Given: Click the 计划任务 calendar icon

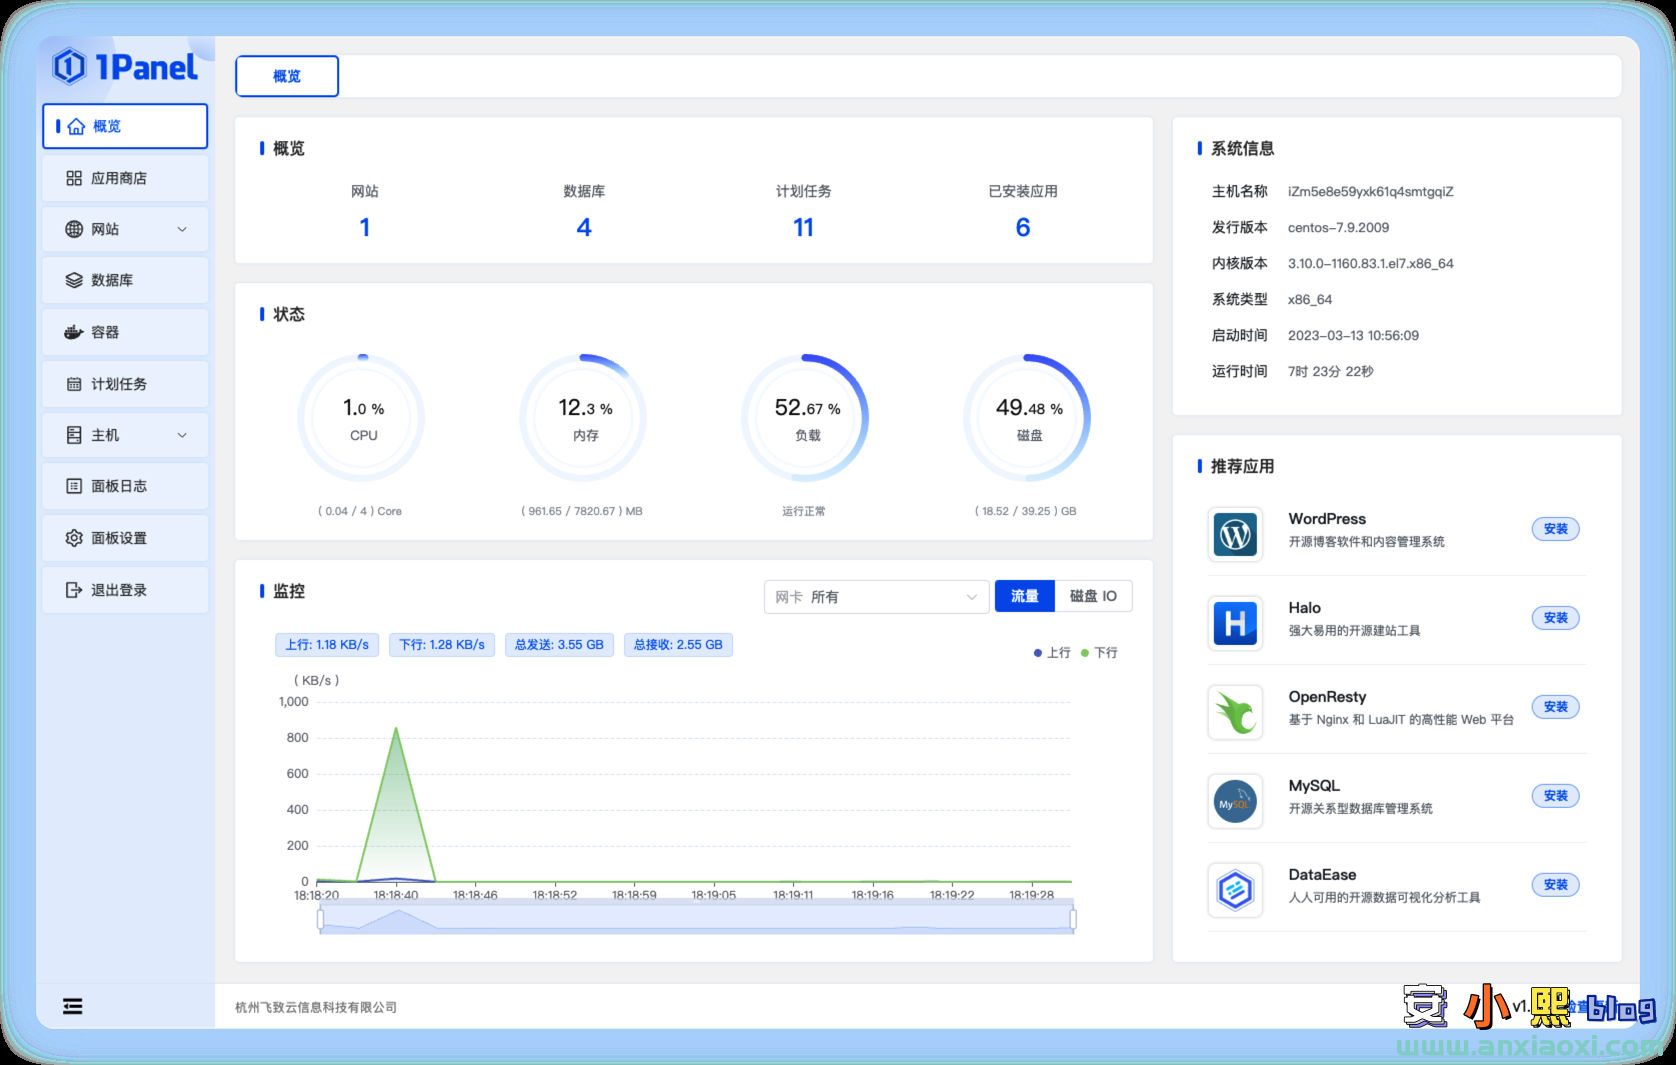Looking at the screenshot, I should [x=74, y=384].
